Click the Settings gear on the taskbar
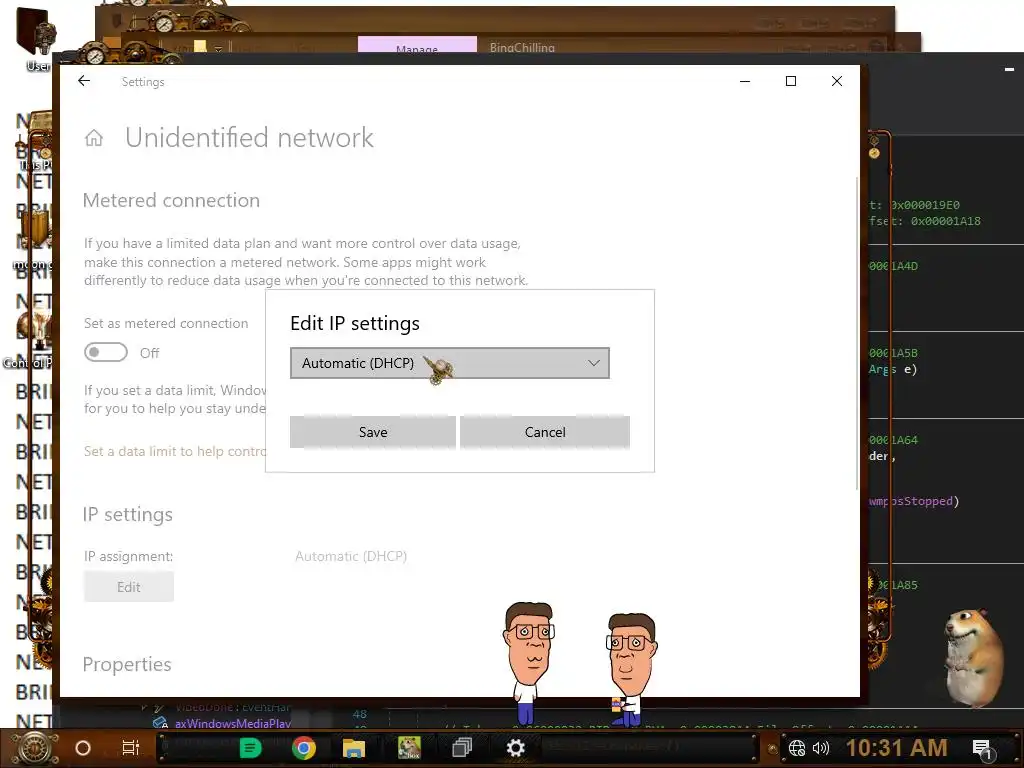1024x768 pixels. click(x=516, y=748)
